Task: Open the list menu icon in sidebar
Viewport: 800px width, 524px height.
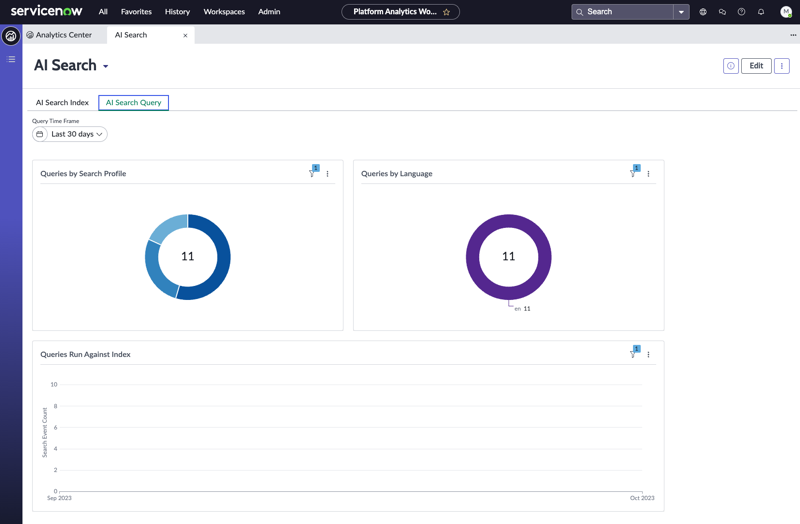Action: (11, 59)
